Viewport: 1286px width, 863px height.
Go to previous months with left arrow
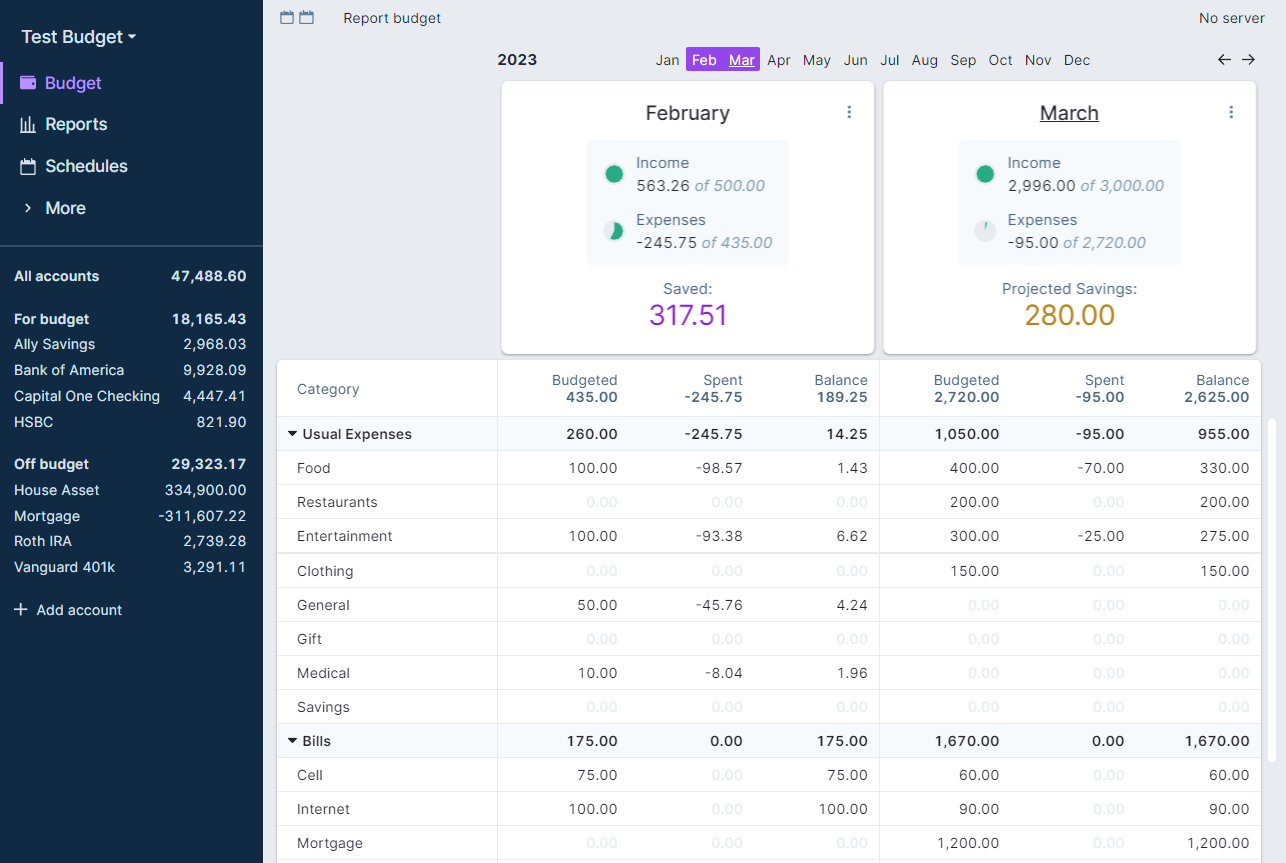click(x=1224, y=60)
